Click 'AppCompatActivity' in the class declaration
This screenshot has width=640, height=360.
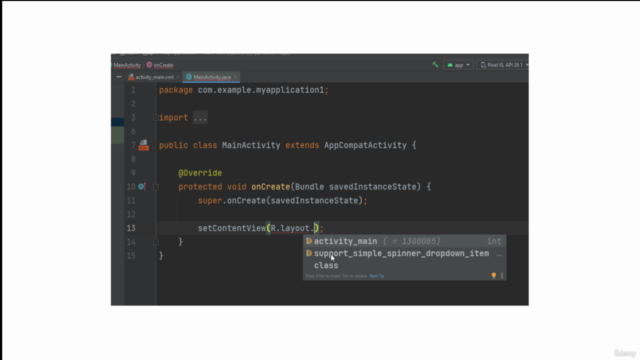point(365,145)
